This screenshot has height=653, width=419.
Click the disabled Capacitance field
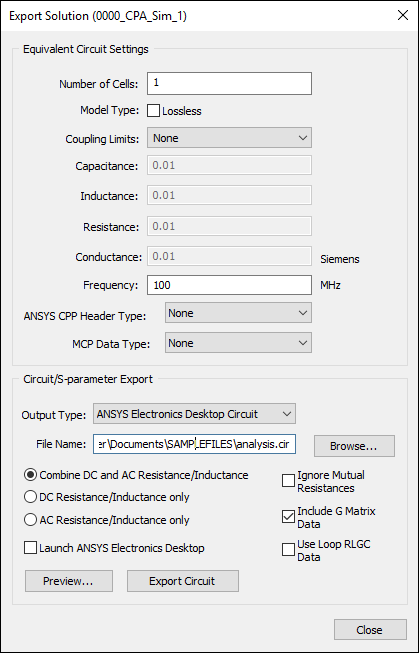229,166
